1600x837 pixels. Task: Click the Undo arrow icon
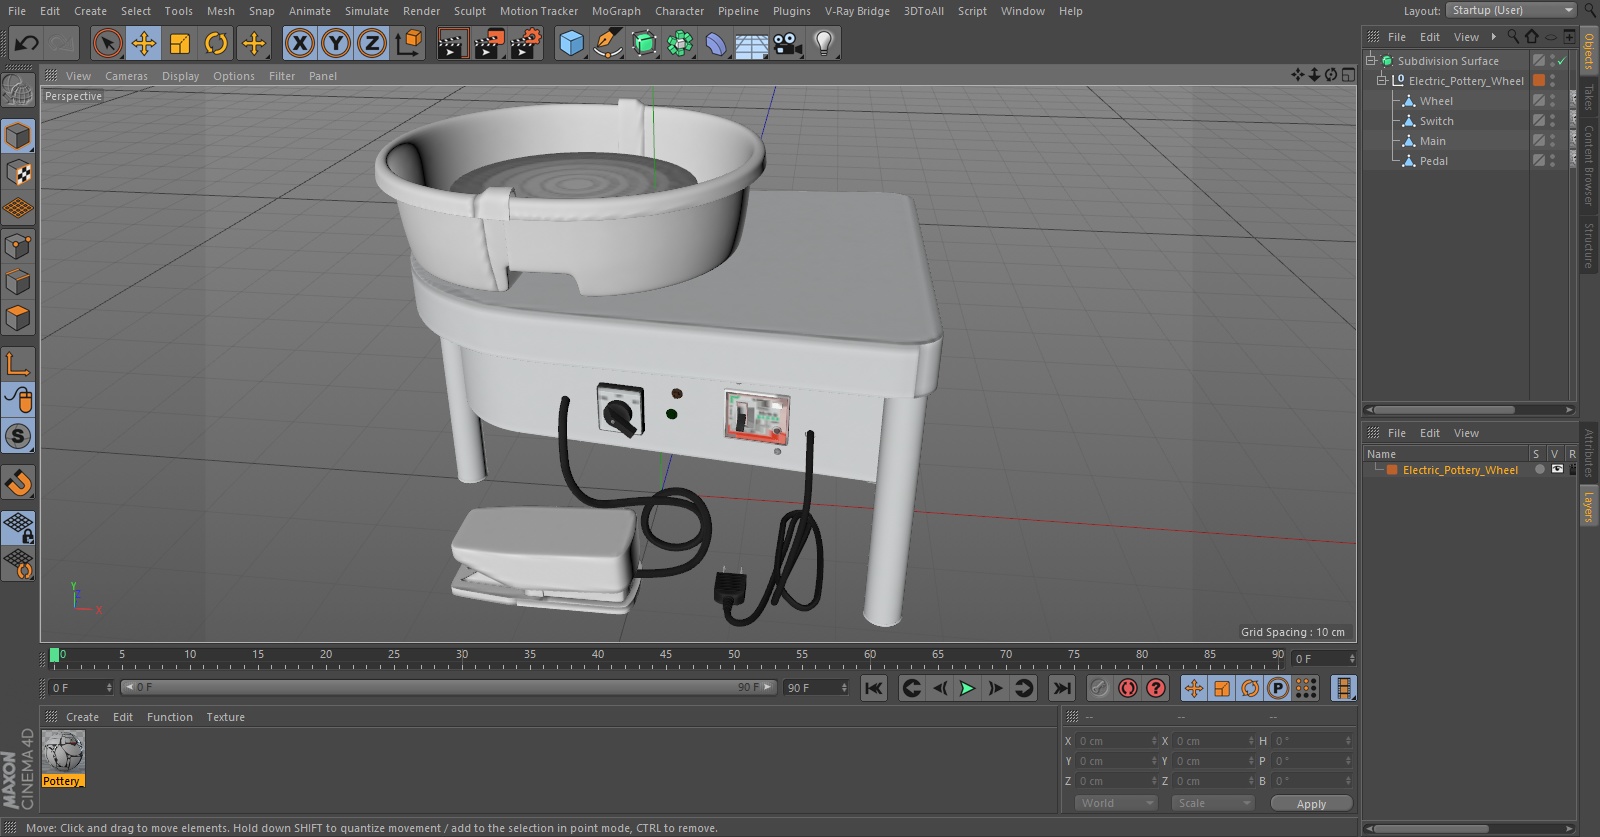[27, 43]
